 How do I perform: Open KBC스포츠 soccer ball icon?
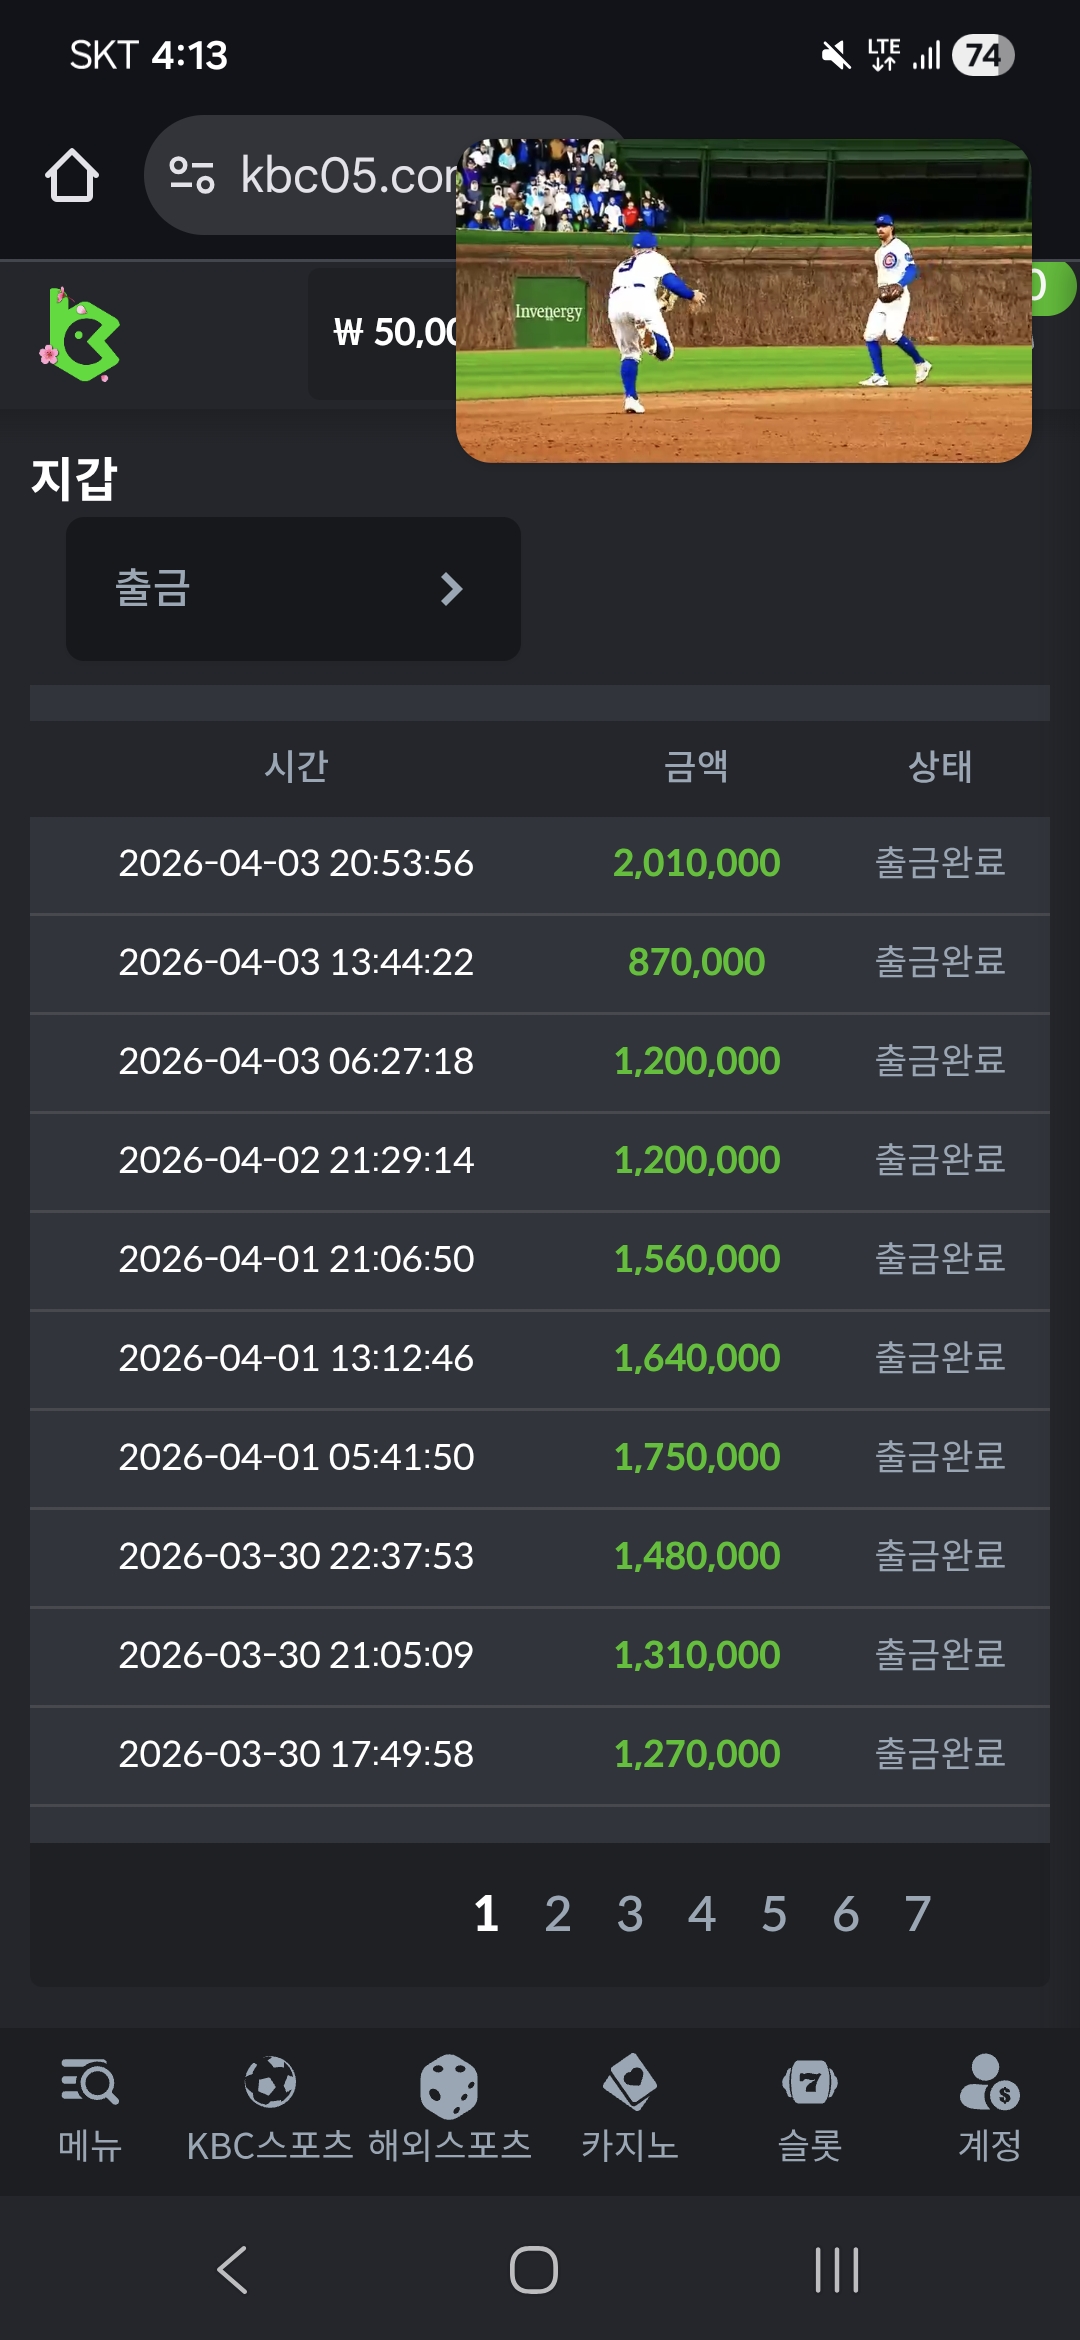coord(270,2082)
